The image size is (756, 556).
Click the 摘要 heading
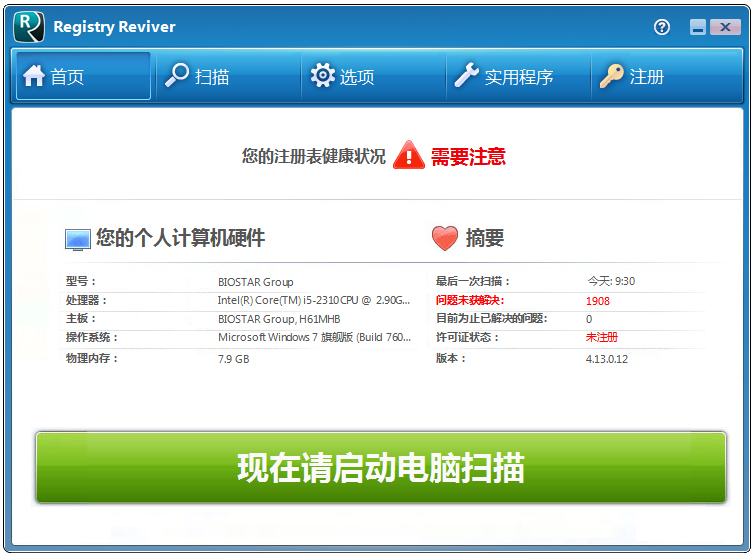(x=485, y=238)
